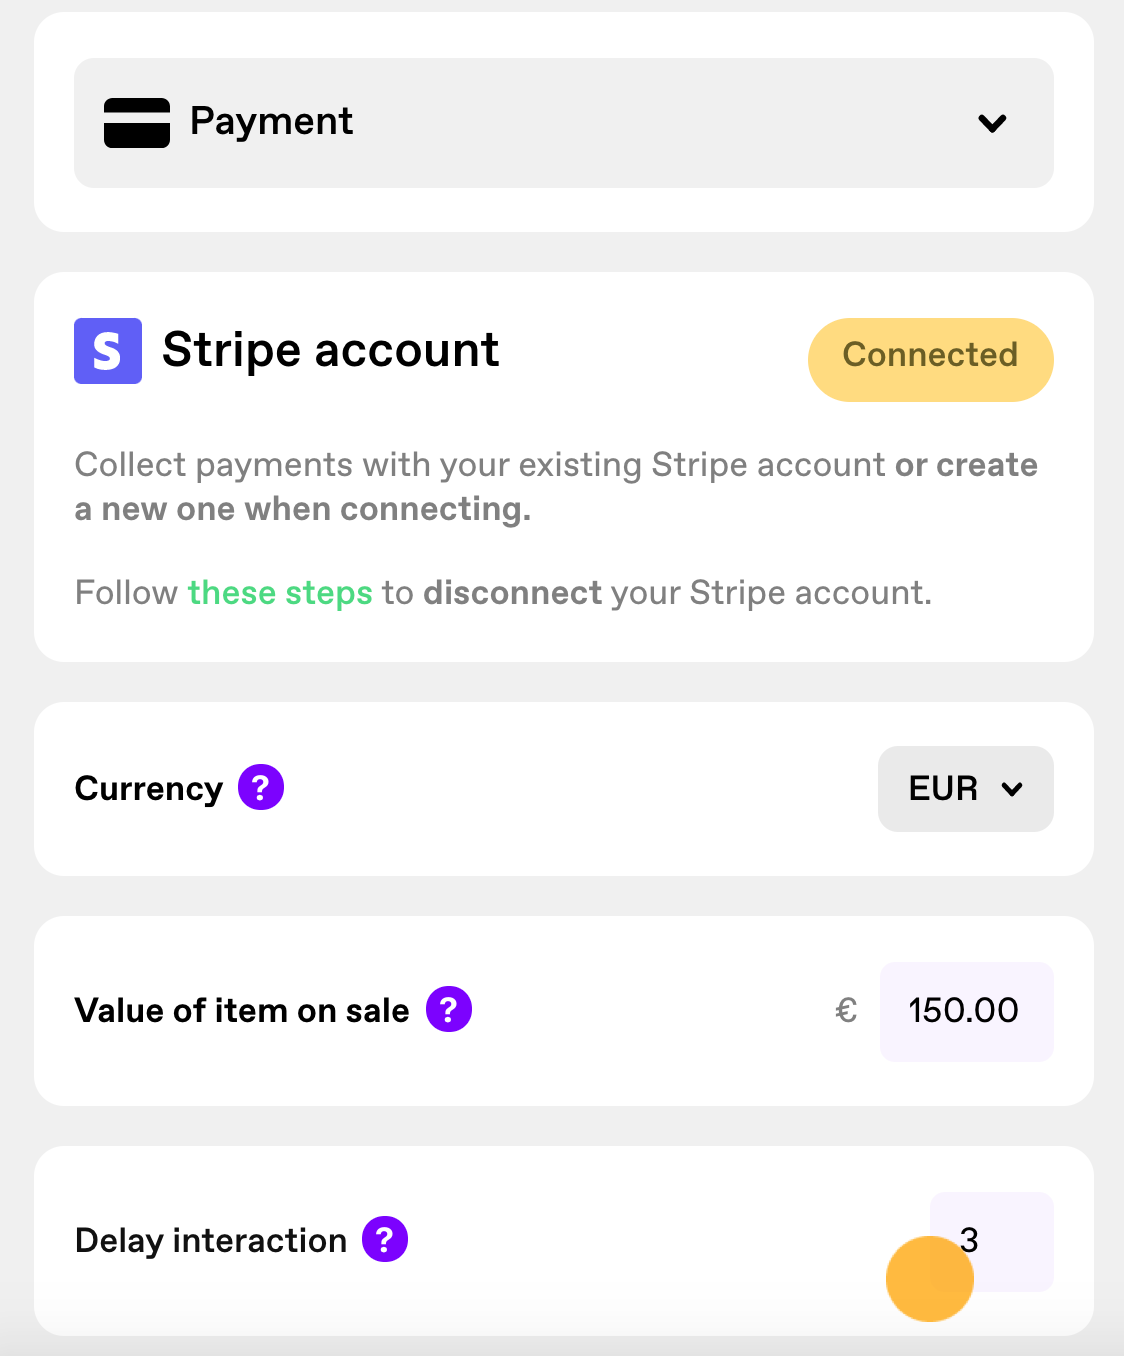Click the credit card Payment icon
This screenshot has height=1356, width=1124.
coord(137,123)
